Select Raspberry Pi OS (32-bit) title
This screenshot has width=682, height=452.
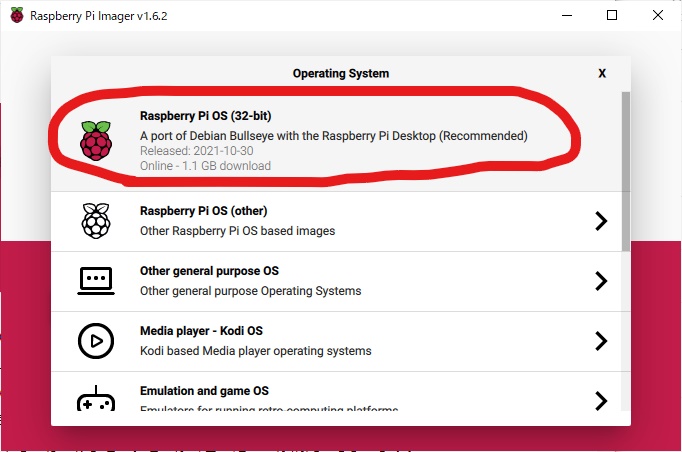(x=205, y=116)
